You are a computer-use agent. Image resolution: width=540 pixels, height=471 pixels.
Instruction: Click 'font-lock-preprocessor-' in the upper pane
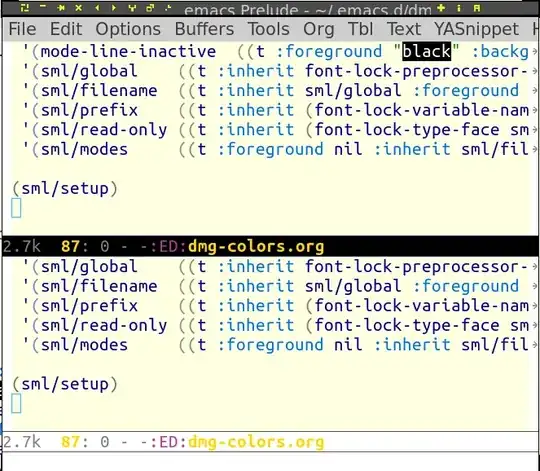[416, 71]
